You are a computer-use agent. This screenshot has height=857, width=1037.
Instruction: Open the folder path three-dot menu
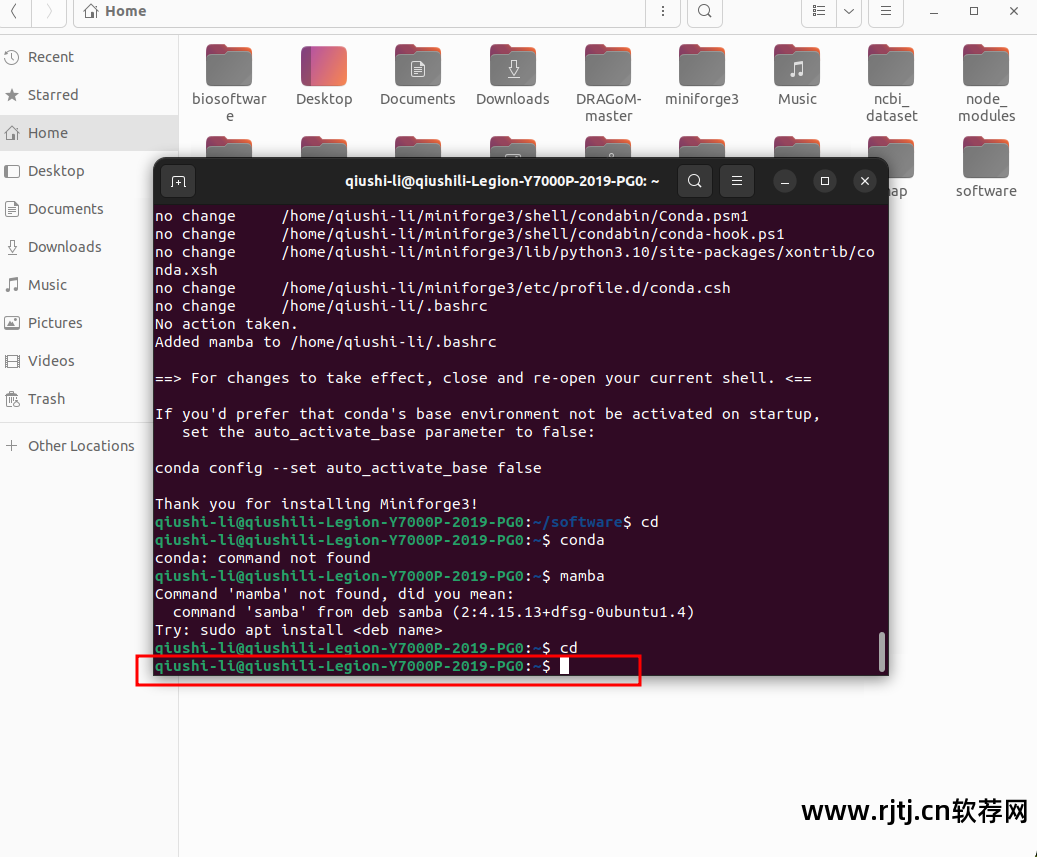(663, 11)
